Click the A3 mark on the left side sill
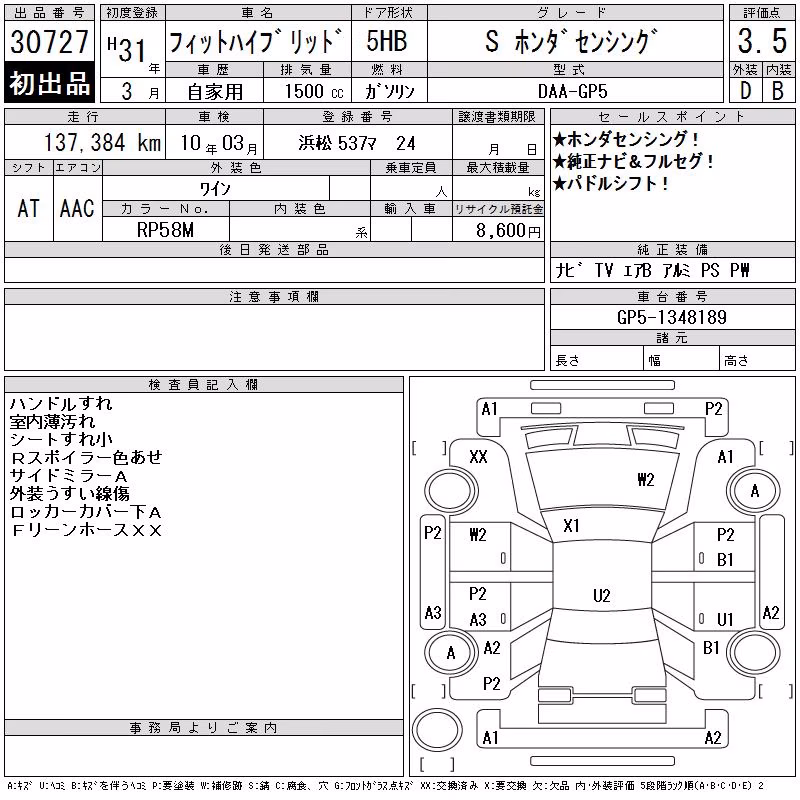Image resolution: width=800 pixels, height=800 pixels. click(433, 612)
